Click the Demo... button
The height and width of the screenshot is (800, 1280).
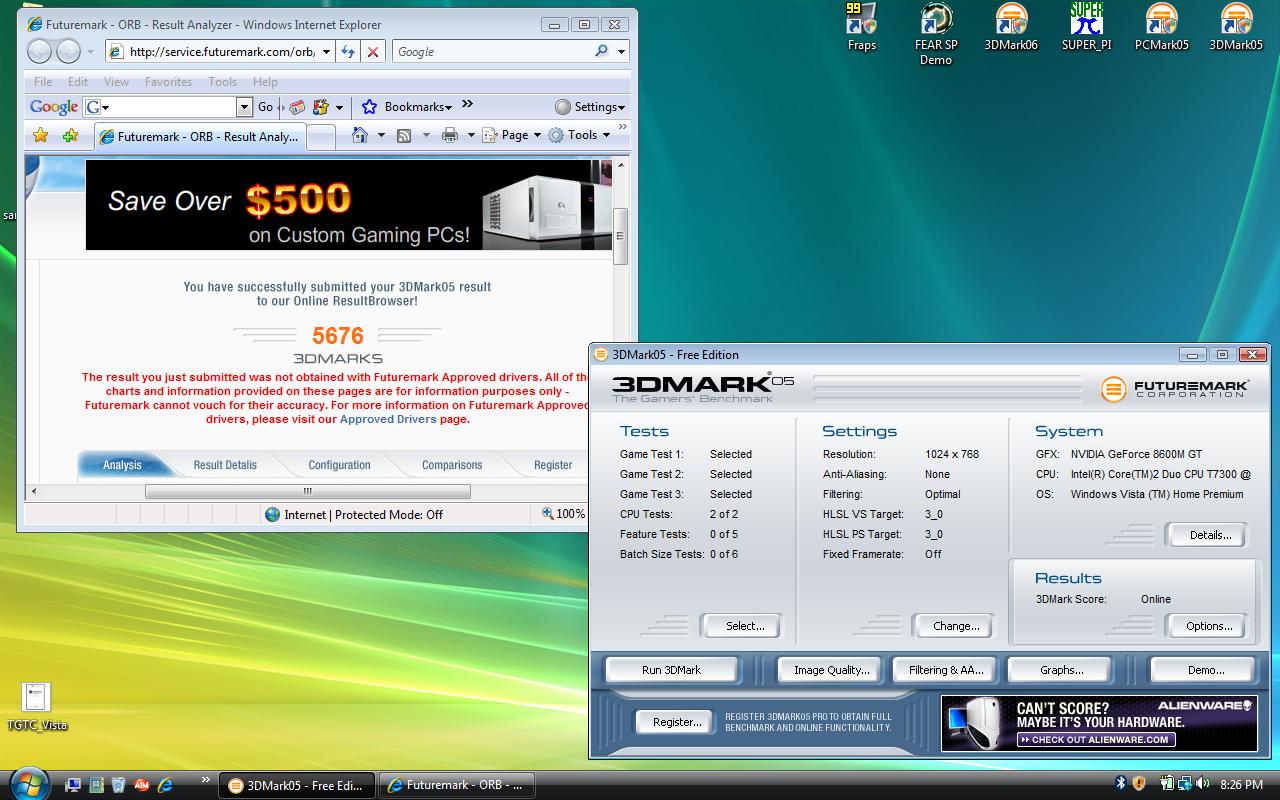tap(1205, 670)
